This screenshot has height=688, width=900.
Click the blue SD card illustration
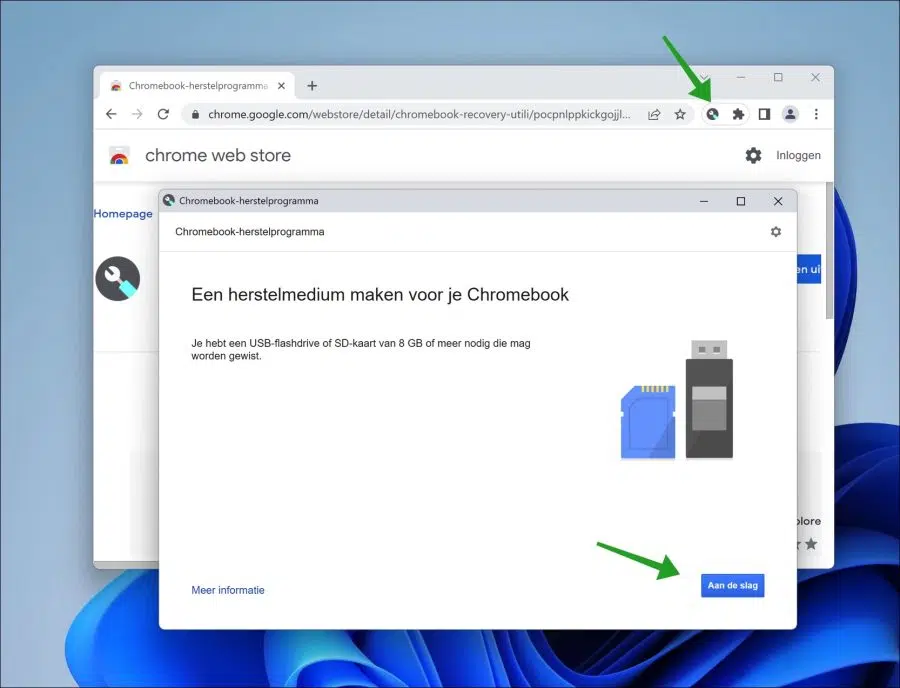[648, 422]
